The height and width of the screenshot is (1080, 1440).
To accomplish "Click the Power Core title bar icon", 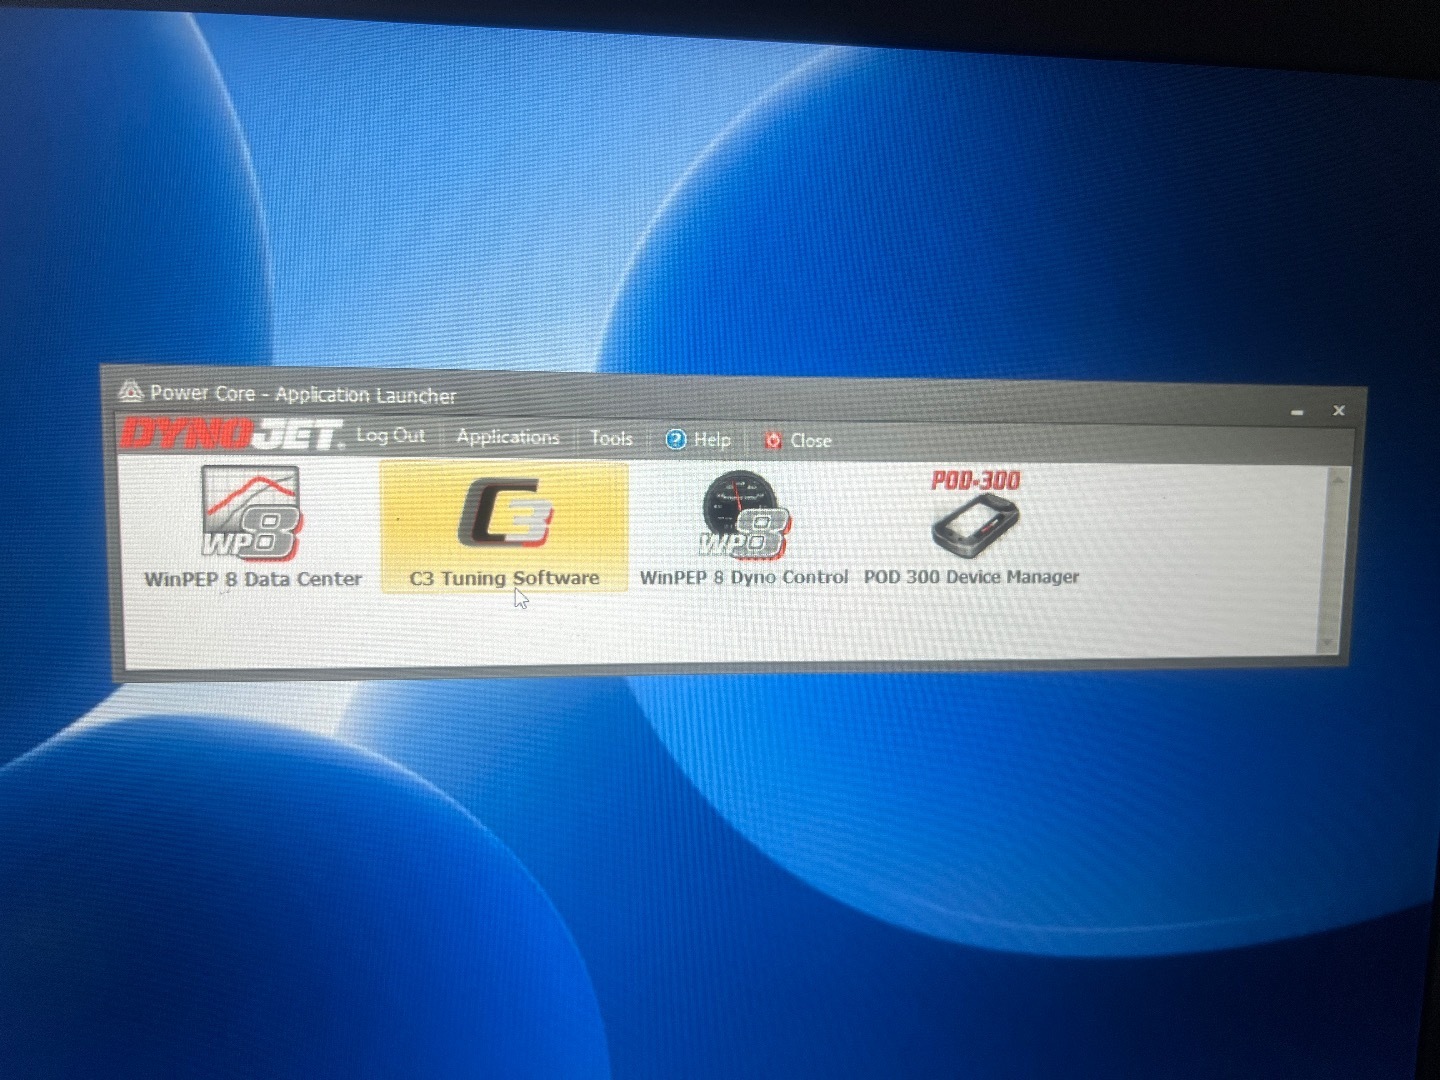I will coord(130,390).
